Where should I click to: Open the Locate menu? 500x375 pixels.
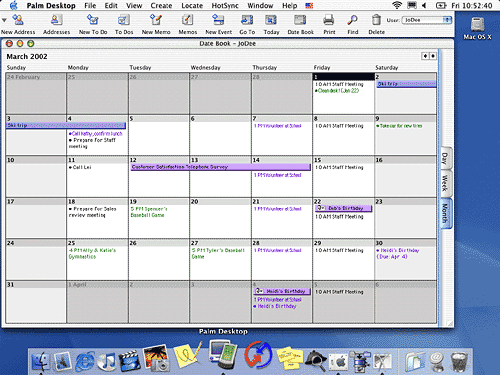tap(192, 6)
